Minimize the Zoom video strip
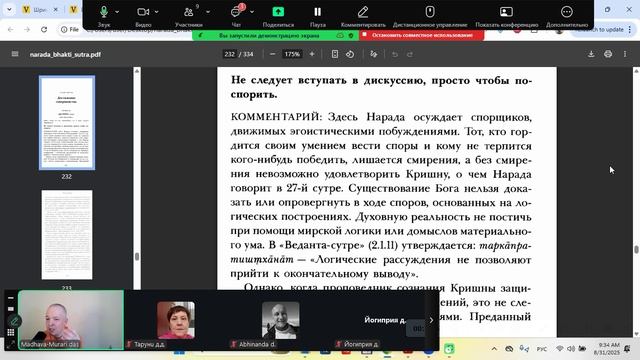 [x=11, y=298]
